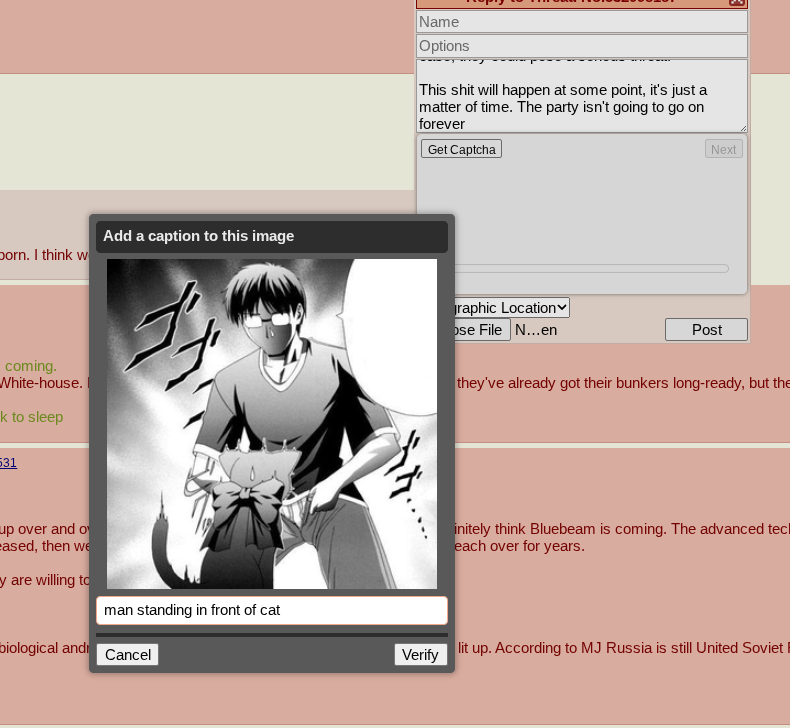This screenshot has height=728, width=790.
Task: Click text 'each over for years.'
Action: (519, 546)
